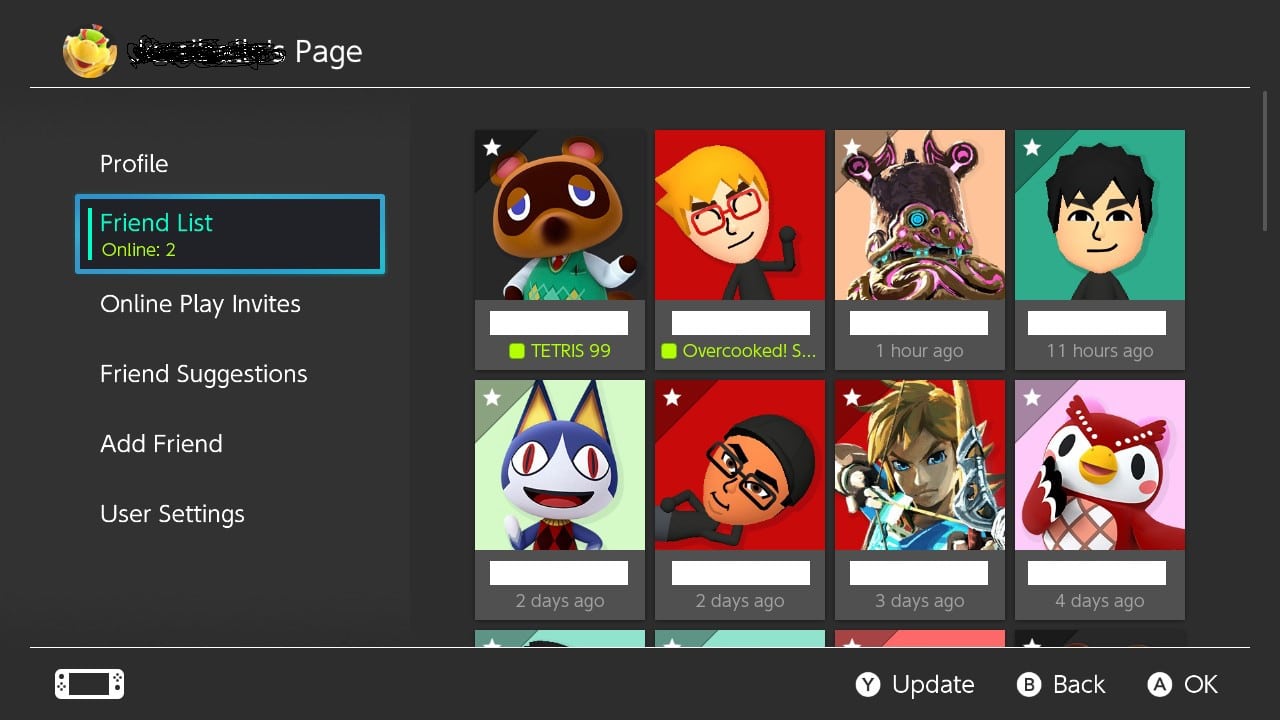
Task: Click the A OK button
Action: 1183,685
